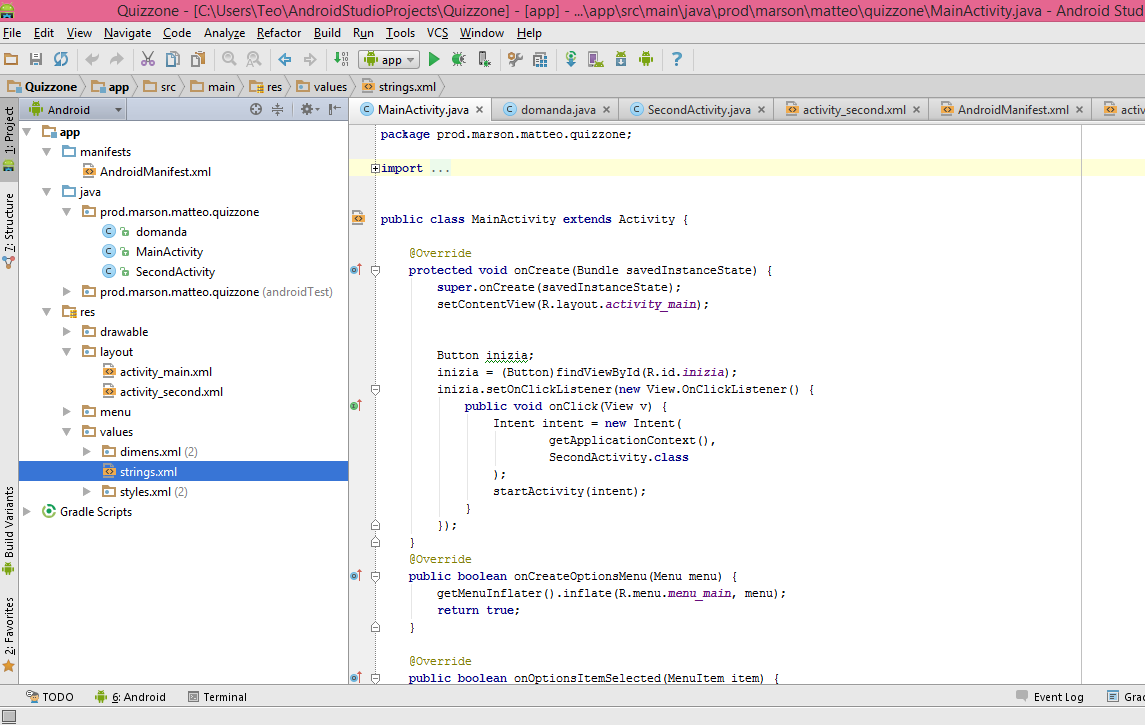Toggle the 1: Project tool window stripe button
The image size is (1145, 725).
point(9,139)
